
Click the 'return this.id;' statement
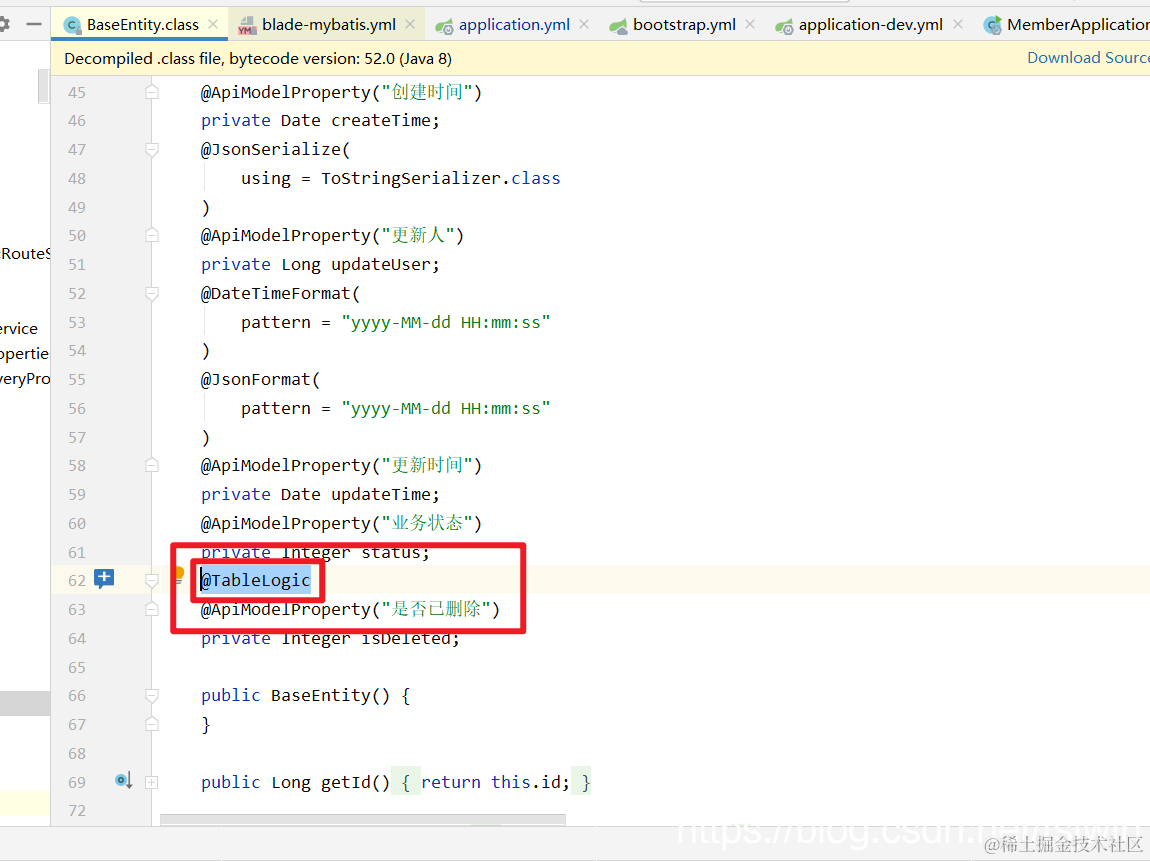point(495,783)
